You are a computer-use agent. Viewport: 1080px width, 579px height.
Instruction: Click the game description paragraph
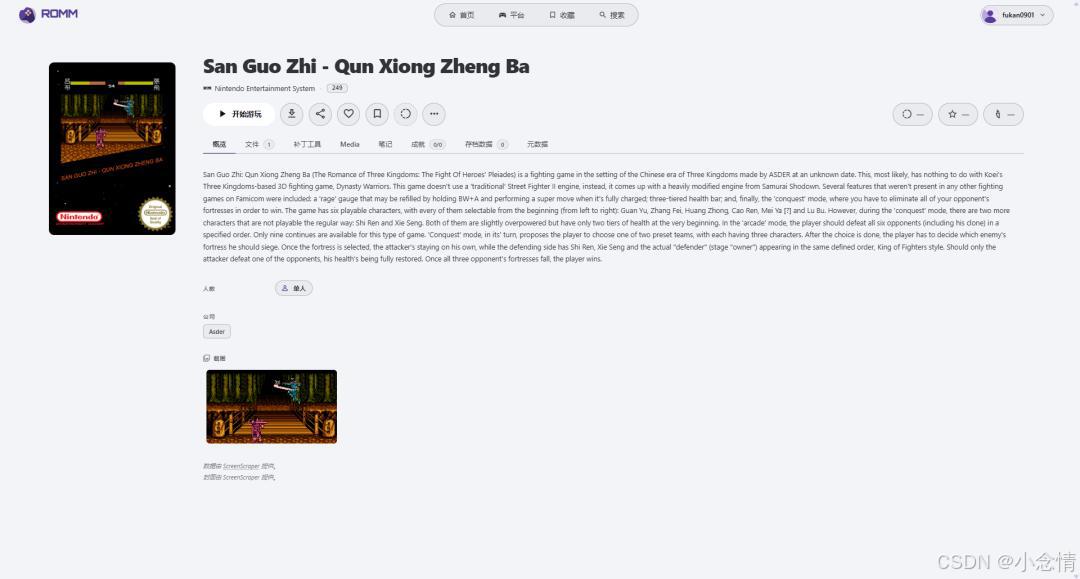(606, 217)
